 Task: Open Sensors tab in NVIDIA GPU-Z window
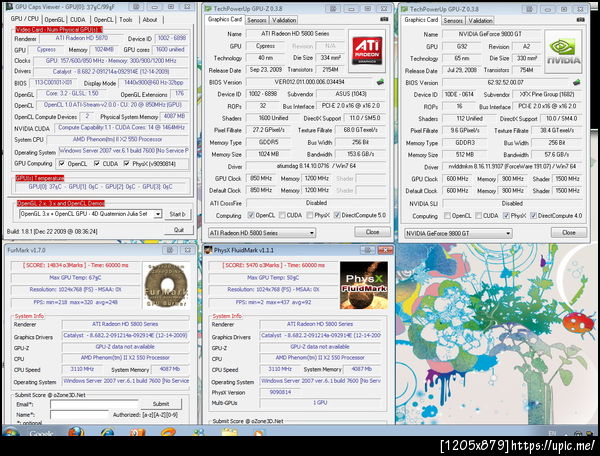(453, 21)
